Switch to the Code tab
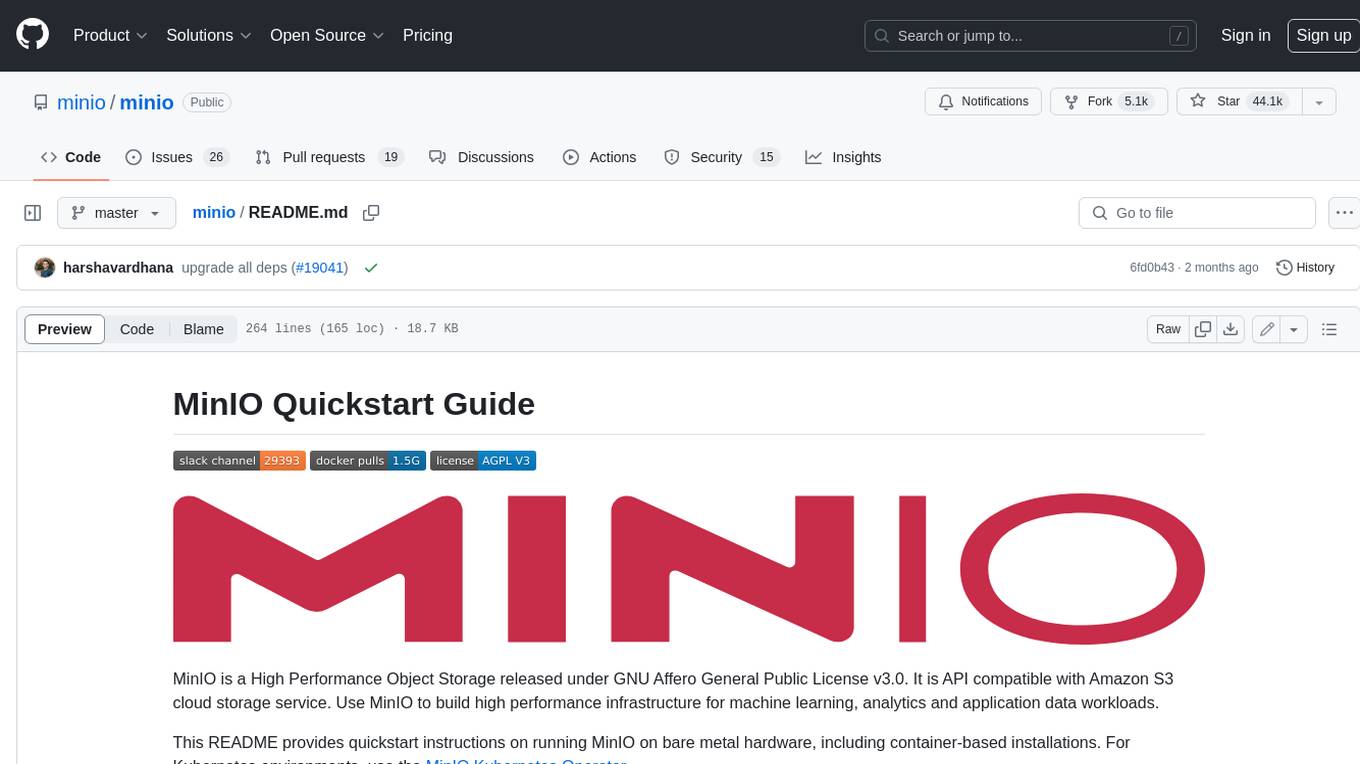 [71, 157]
